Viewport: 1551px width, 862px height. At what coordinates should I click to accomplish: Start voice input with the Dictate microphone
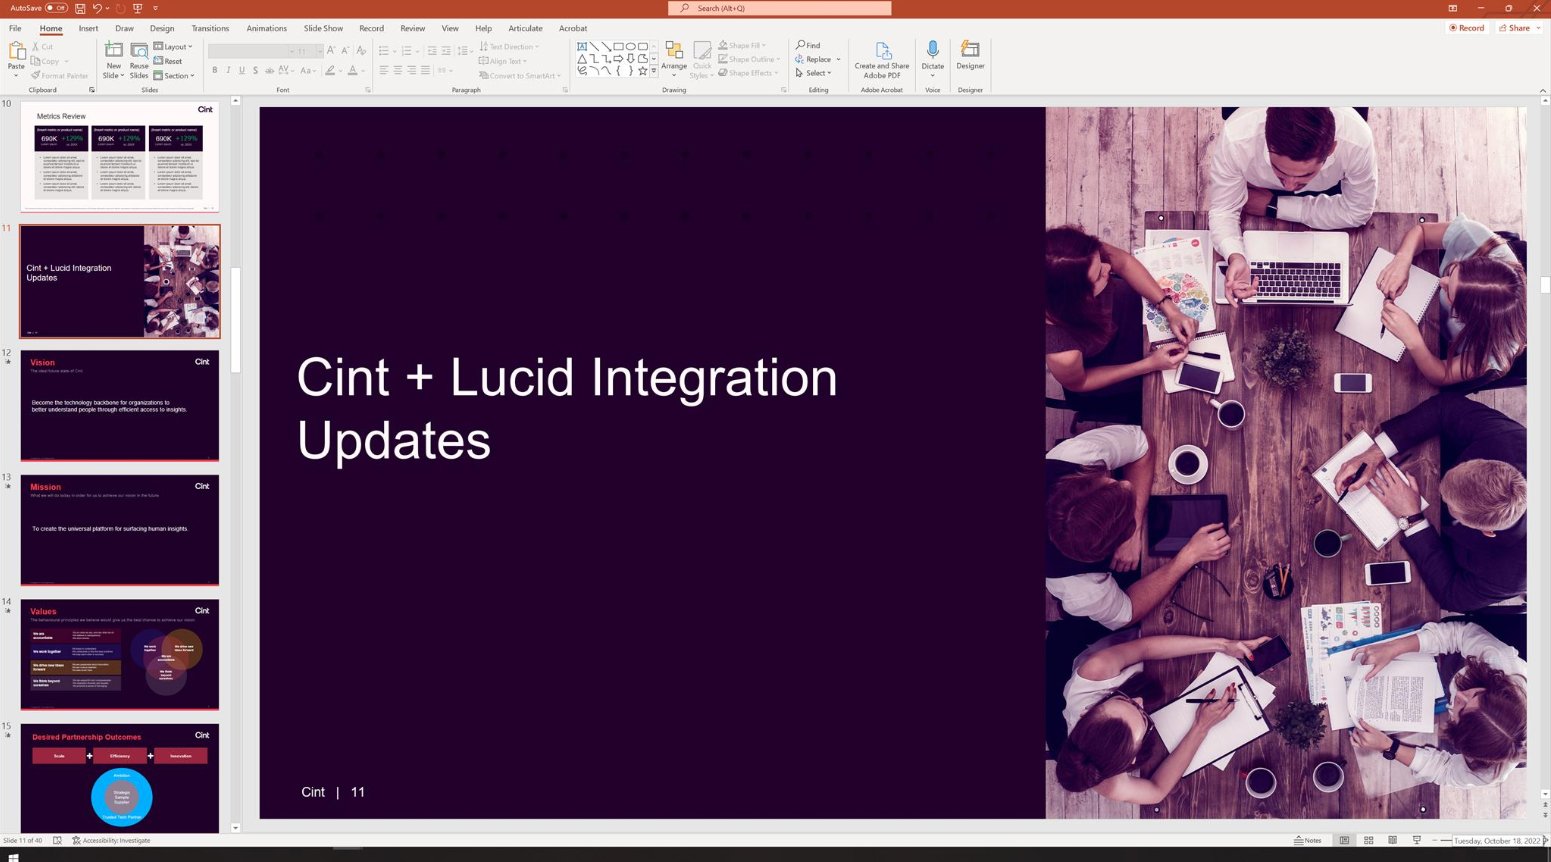click(x=932, y=55)
